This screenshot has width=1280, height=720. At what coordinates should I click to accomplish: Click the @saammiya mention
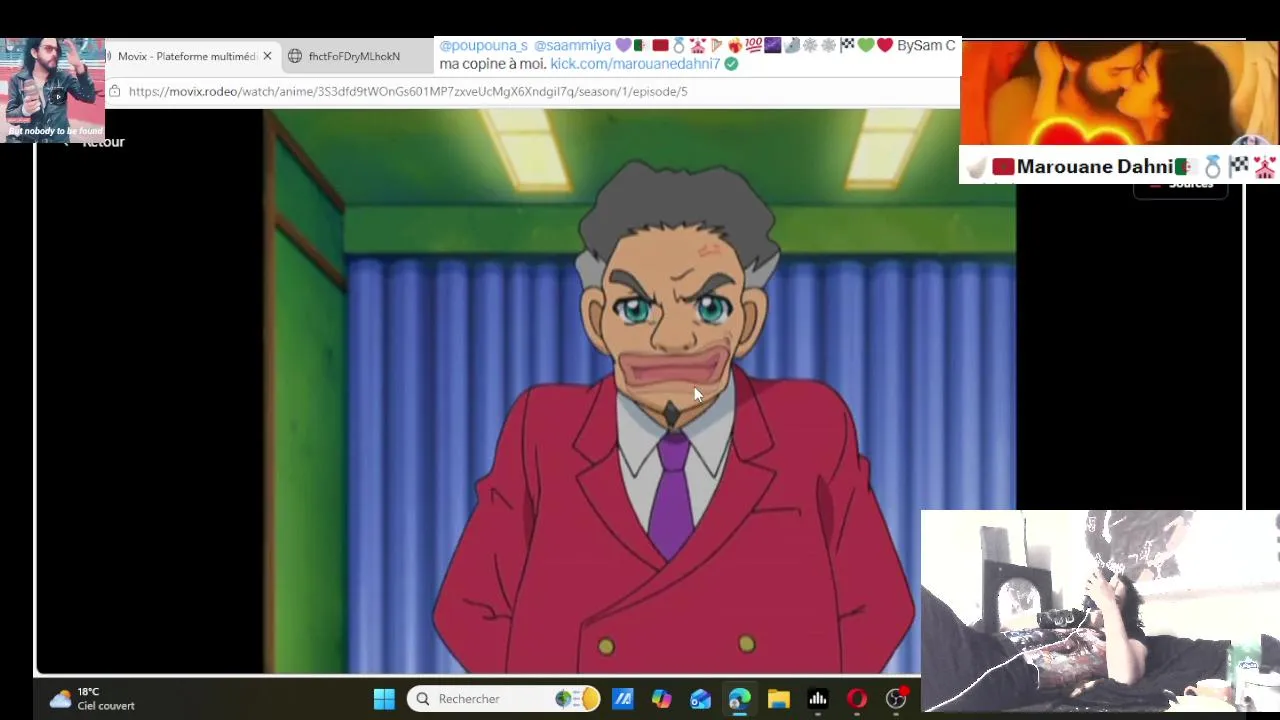572,46
